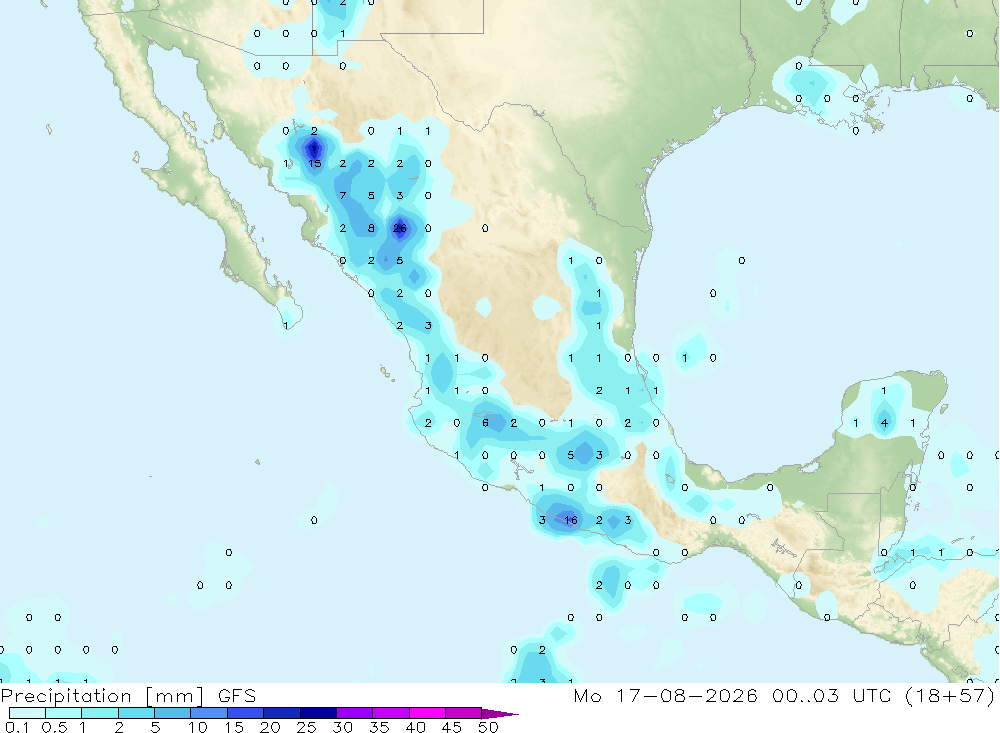Click the '8' precipitation value beside 26
The width and height of the screenshot is (1000, 733).
(x=371, y=228)
